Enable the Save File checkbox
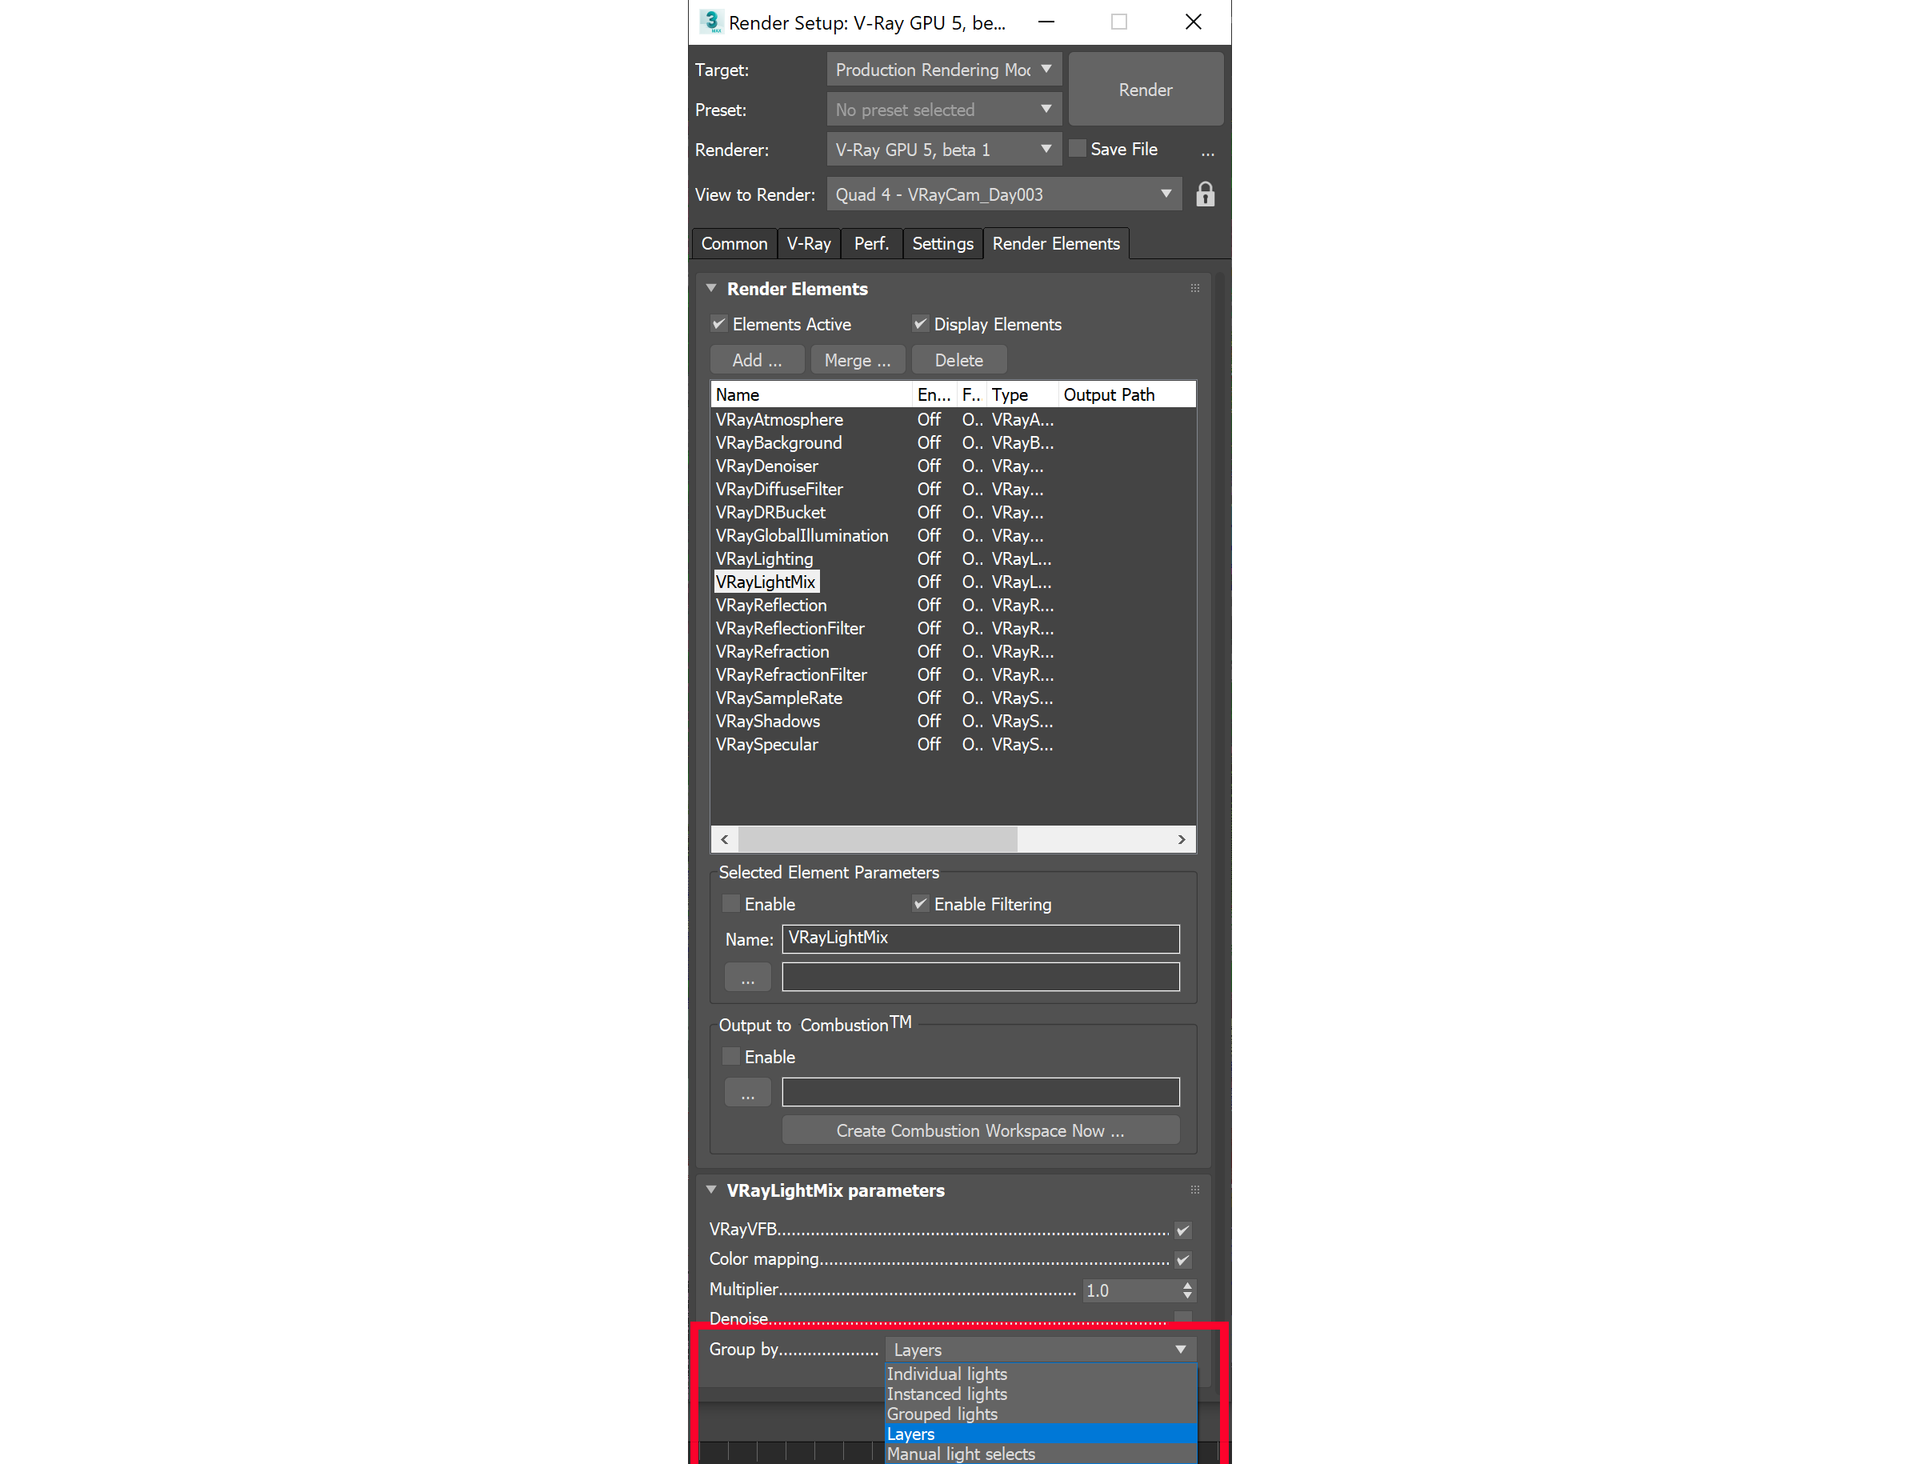 (x=1077, y=147)
